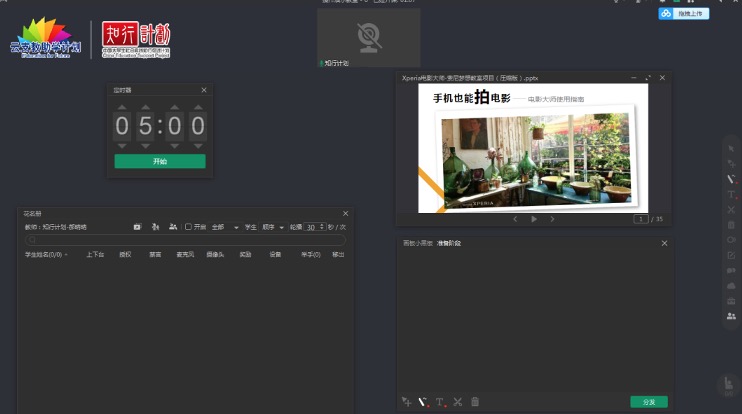Close the roster (花名册) panel

click(345, 213)
